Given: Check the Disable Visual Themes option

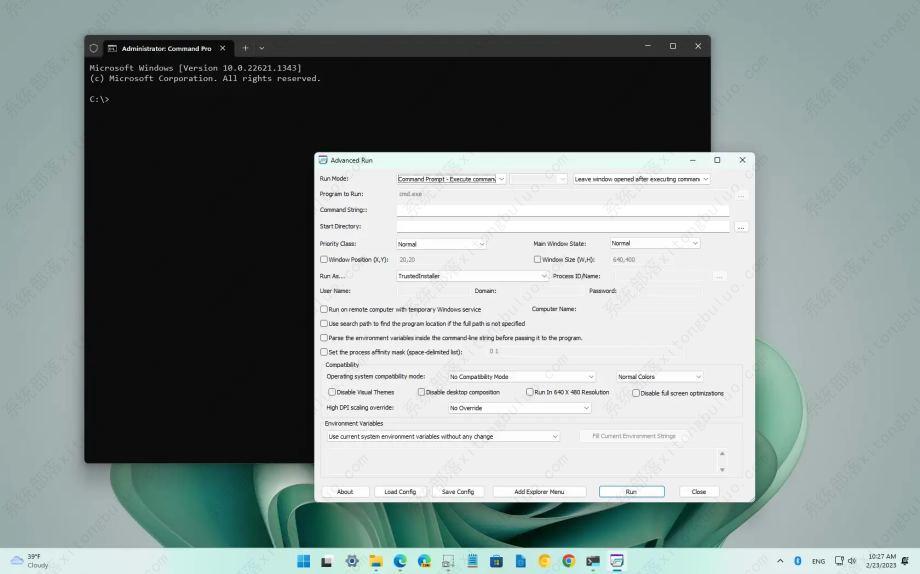Looking at the screenshot, I should pyautogui.click(x=332, y=392).
